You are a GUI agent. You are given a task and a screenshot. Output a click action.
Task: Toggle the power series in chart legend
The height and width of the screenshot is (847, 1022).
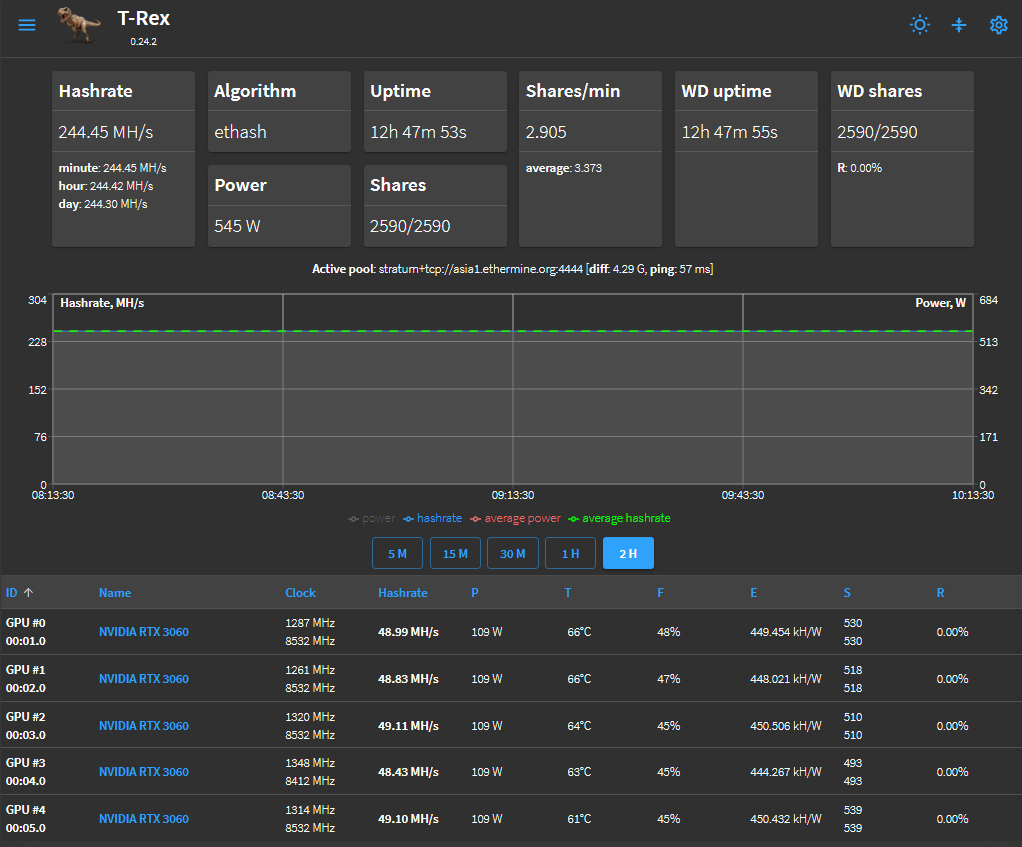(372, 519)
